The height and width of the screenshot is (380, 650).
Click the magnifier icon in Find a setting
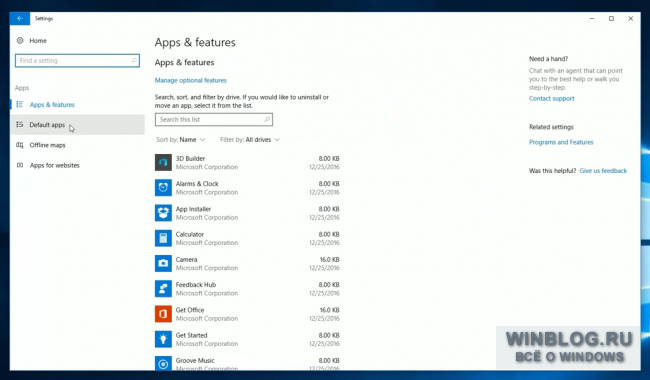pyautogui.click(x=133, y=61)
